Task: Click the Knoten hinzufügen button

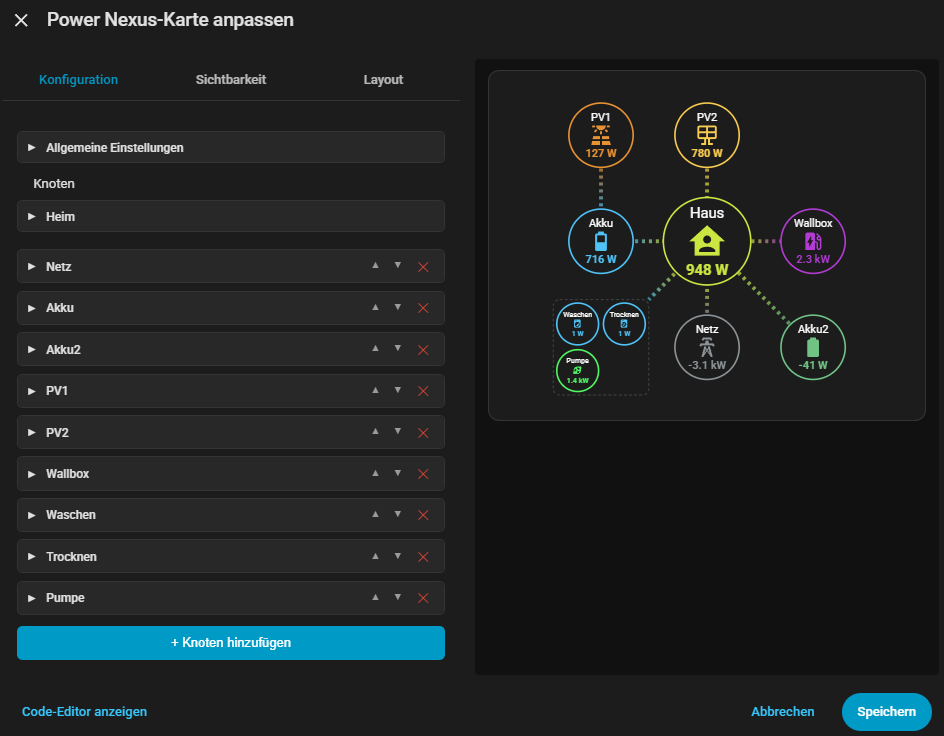Action: 231,643
